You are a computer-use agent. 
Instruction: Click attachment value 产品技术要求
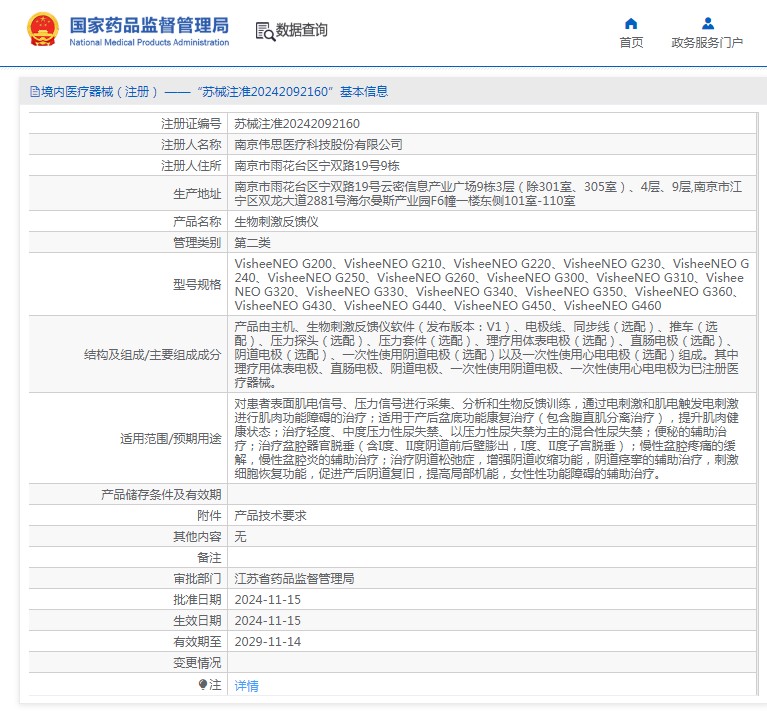coord(270,516)
